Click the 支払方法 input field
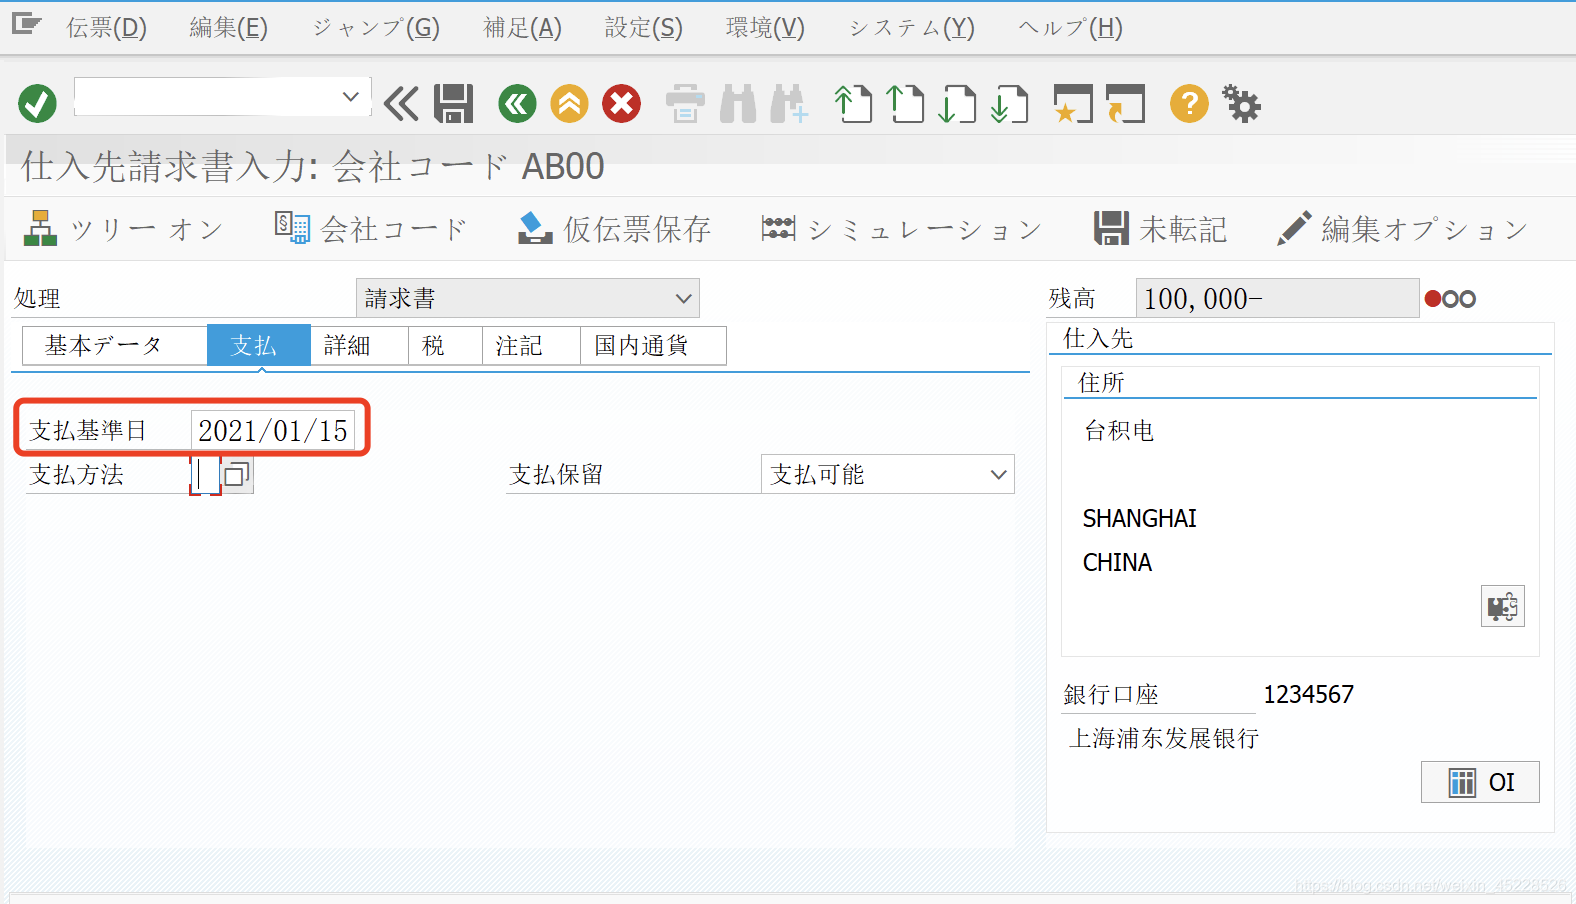 coord(205,474)
